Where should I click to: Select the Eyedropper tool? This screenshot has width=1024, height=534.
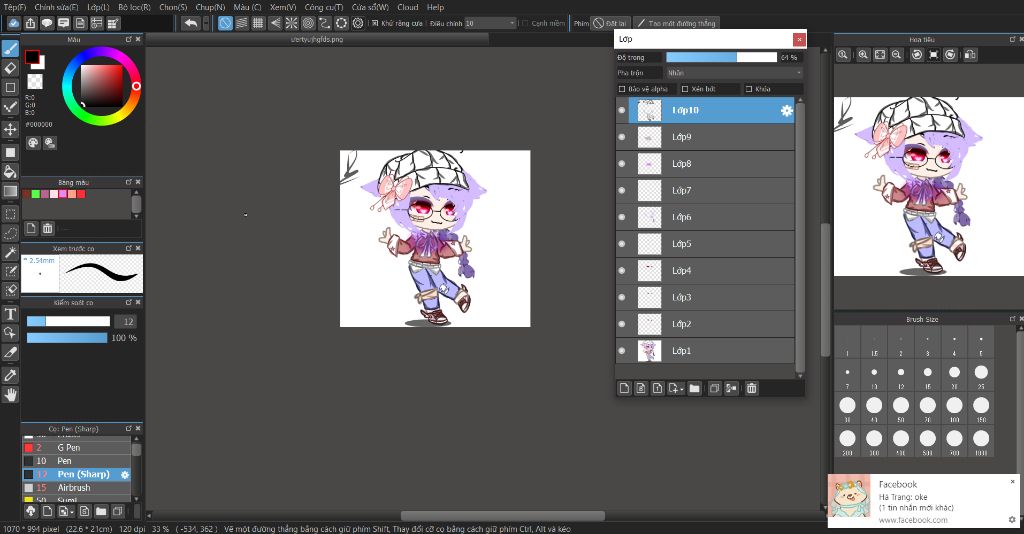click(x=10, y=375)
